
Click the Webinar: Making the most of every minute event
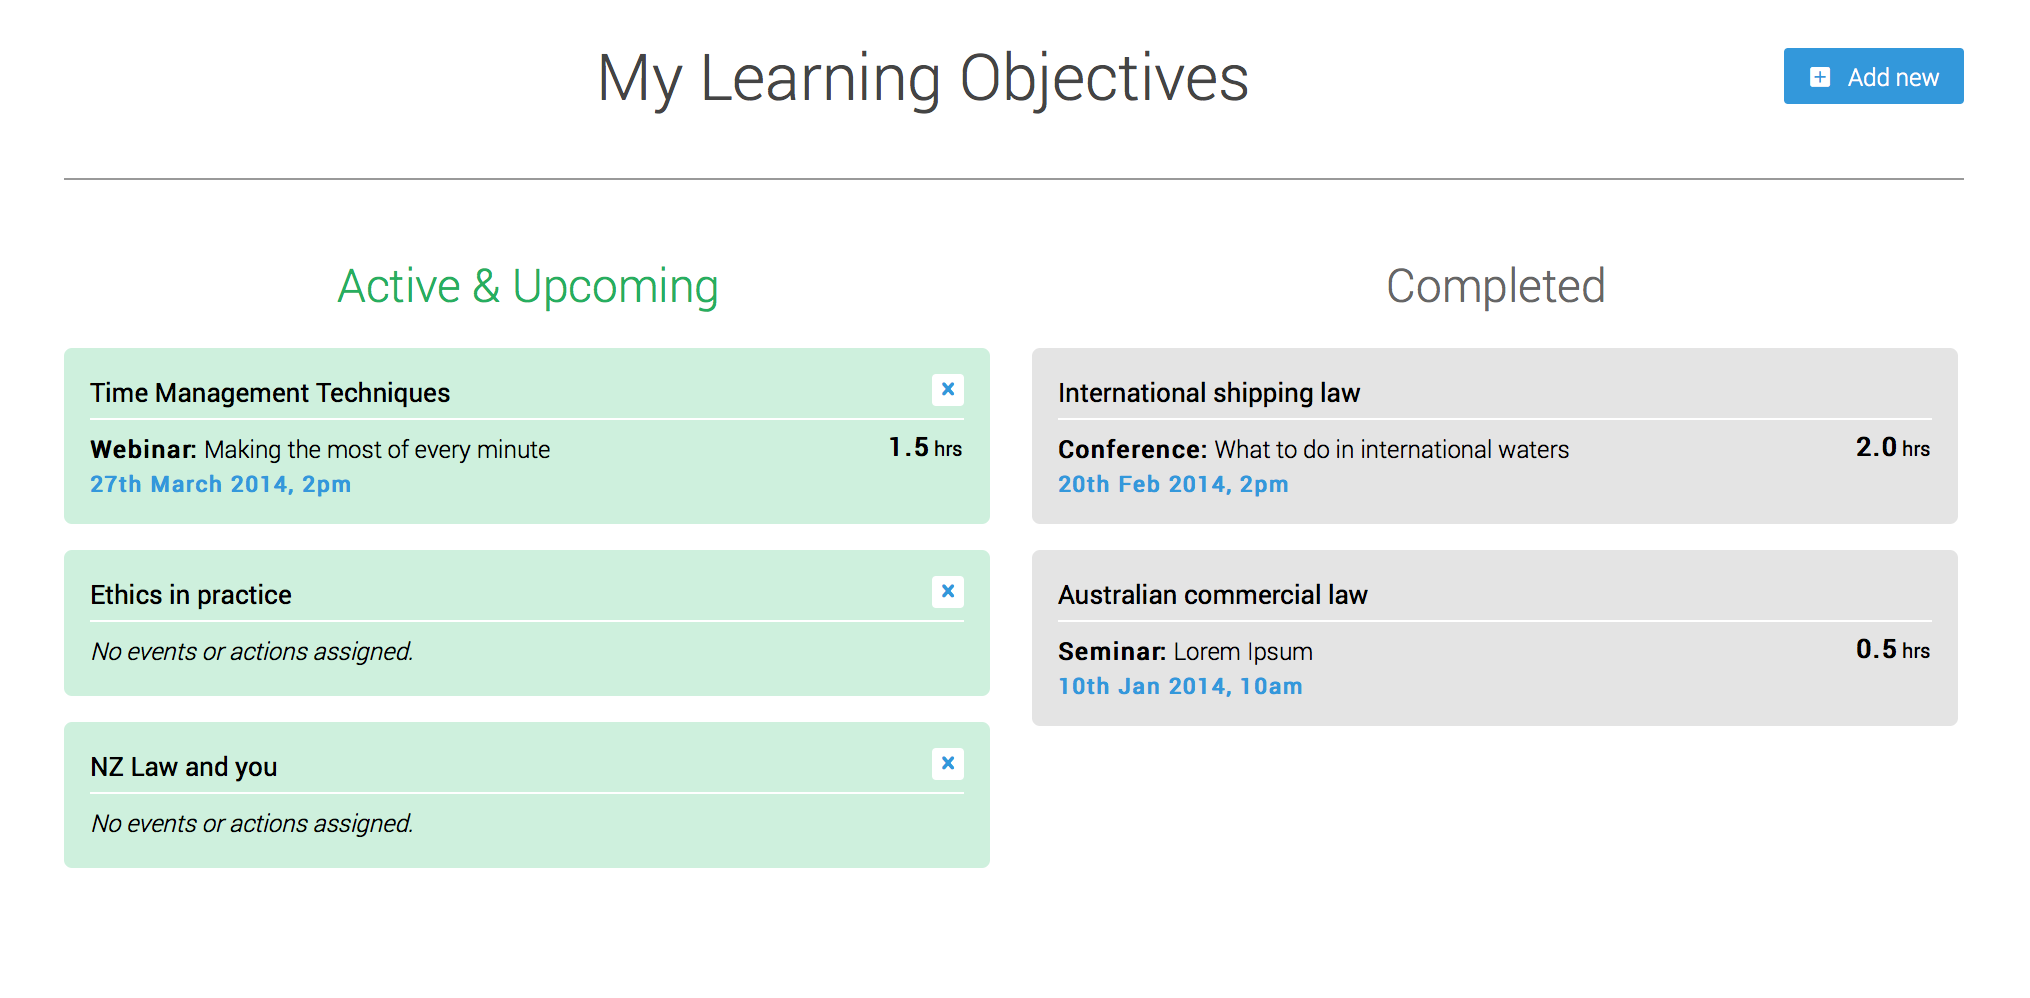click(320, 450)
